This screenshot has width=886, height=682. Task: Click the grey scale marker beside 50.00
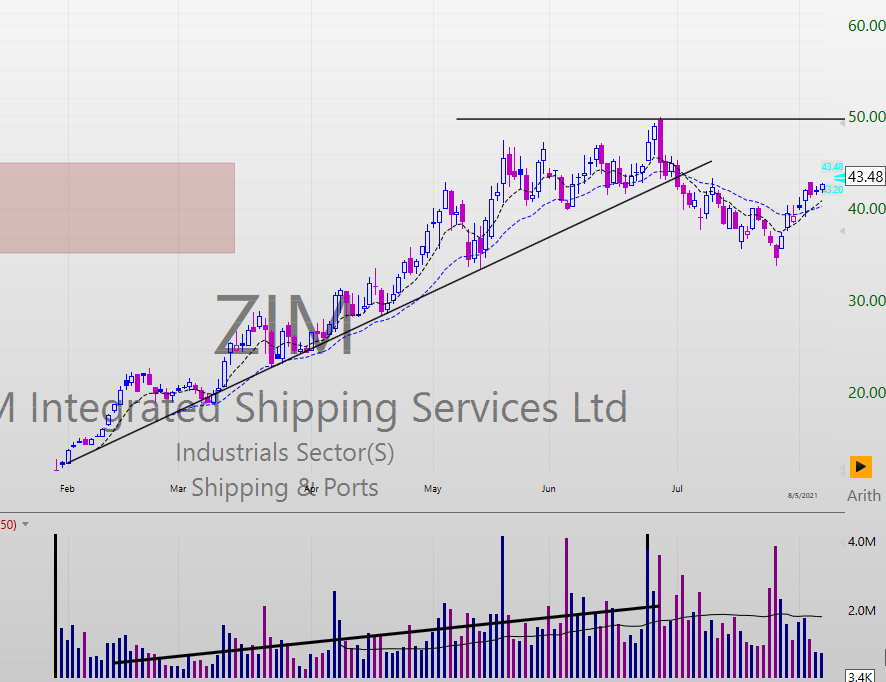tap(841, 123)
